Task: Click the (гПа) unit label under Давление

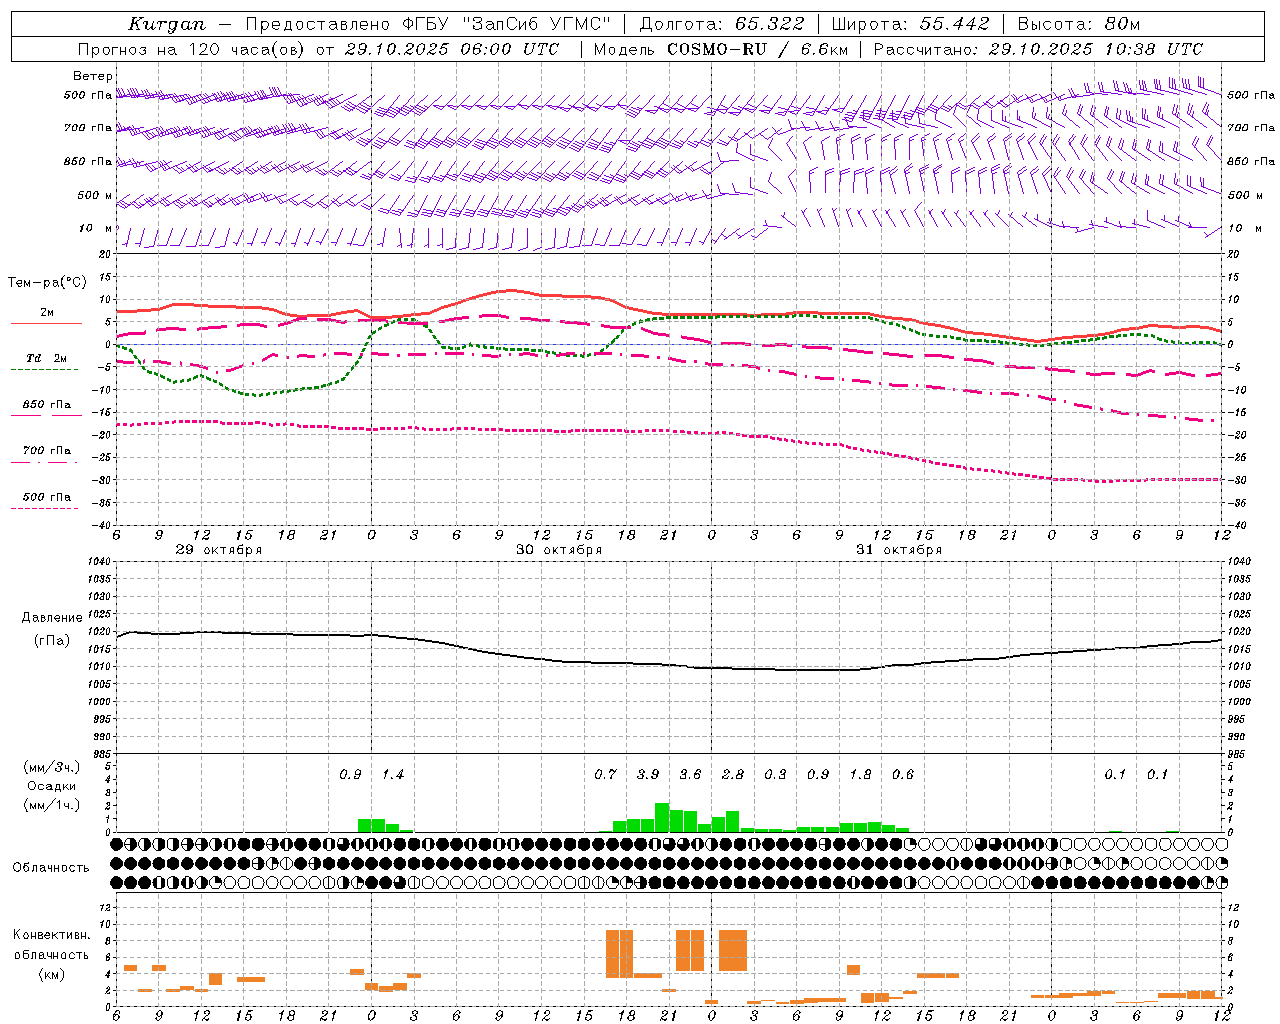Action: tap(52, 641)
